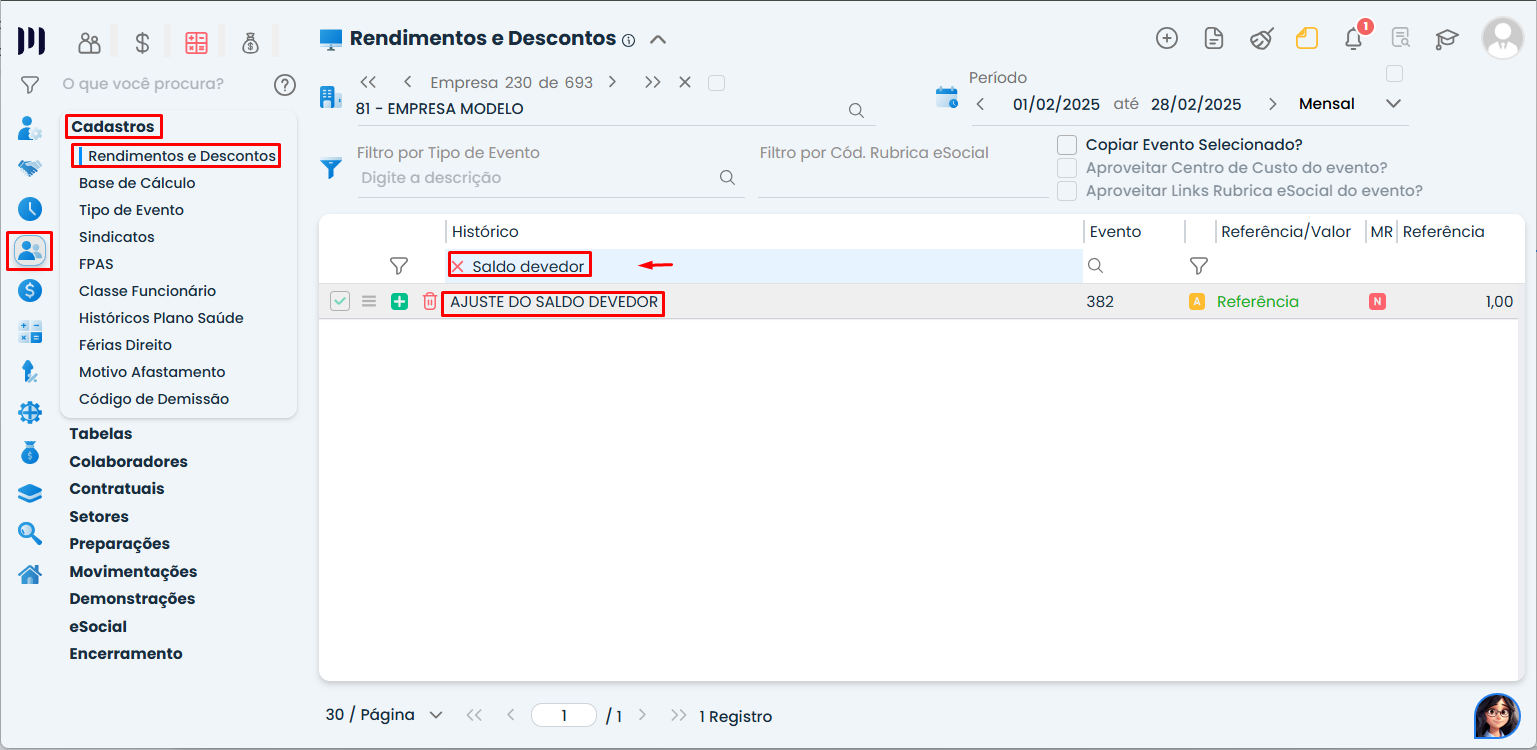This screenshot has height=750, width=1537.
Task: Click the help question mark icon
Action: 285,85
